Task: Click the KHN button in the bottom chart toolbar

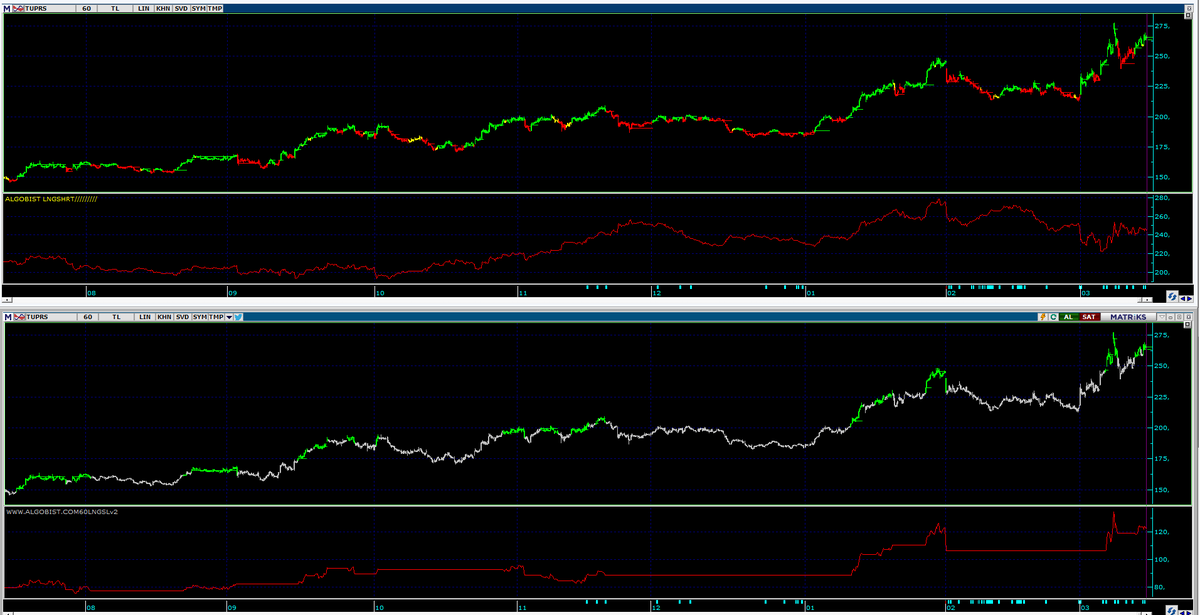Action: coord(164,317)
